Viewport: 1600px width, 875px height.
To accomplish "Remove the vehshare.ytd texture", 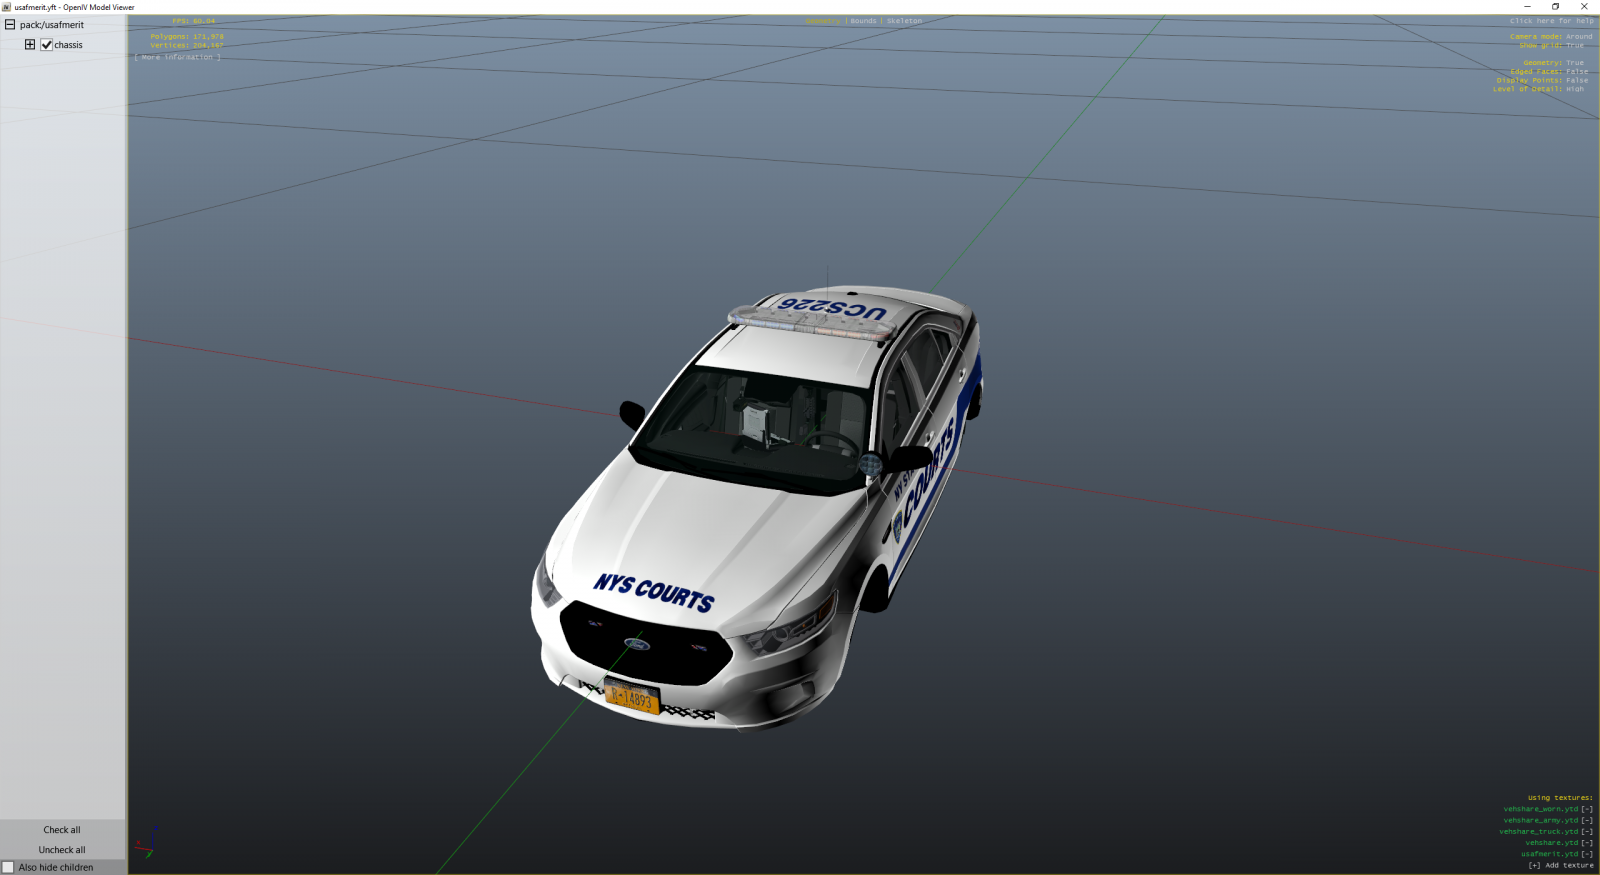I will point(1587,843).
